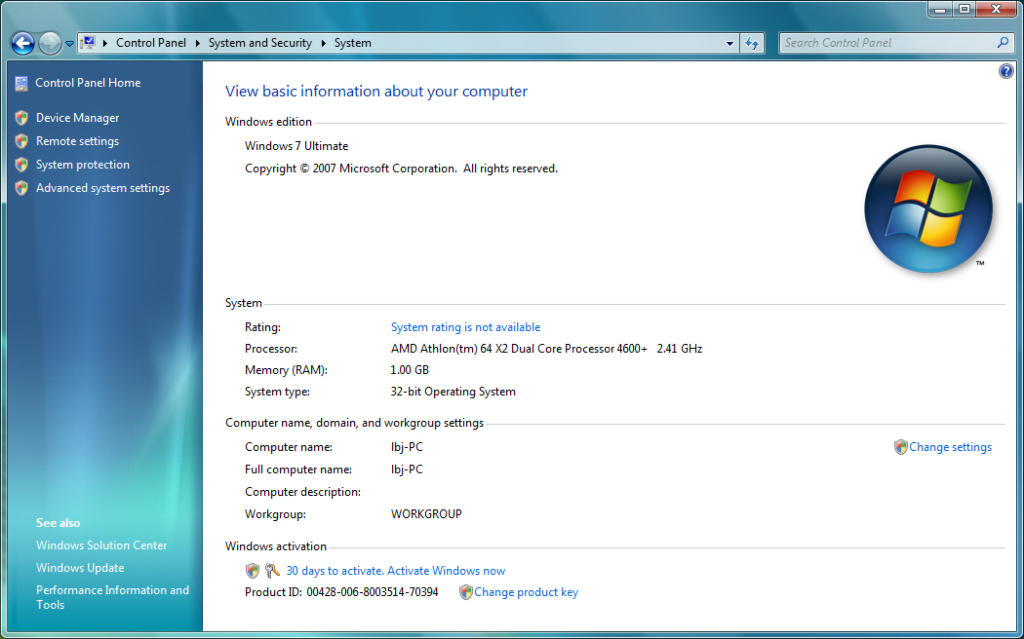
Task: Click the Microsoft copyright notice text
Action: tap(402, 169)
